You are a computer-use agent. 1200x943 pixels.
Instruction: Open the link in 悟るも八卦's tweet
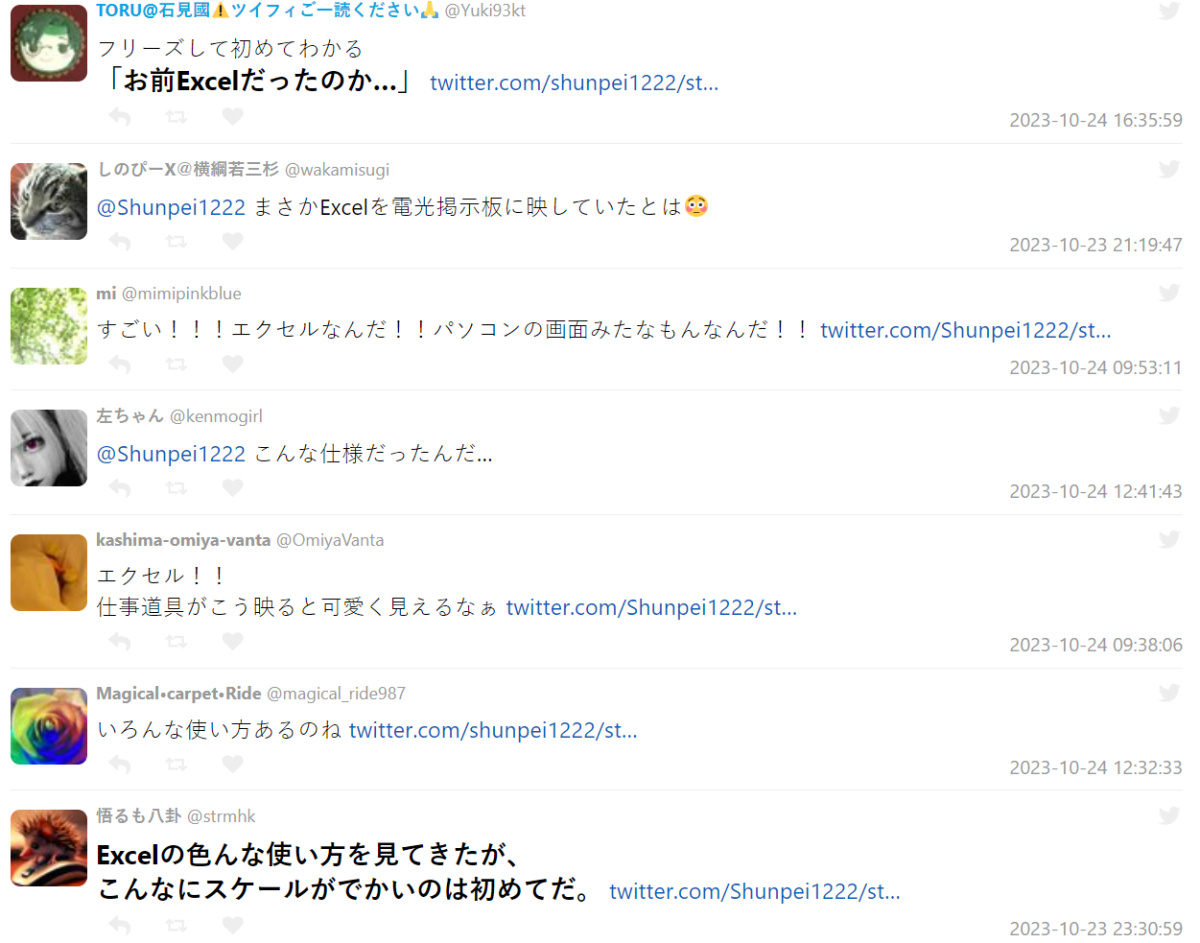click(755, 891)
